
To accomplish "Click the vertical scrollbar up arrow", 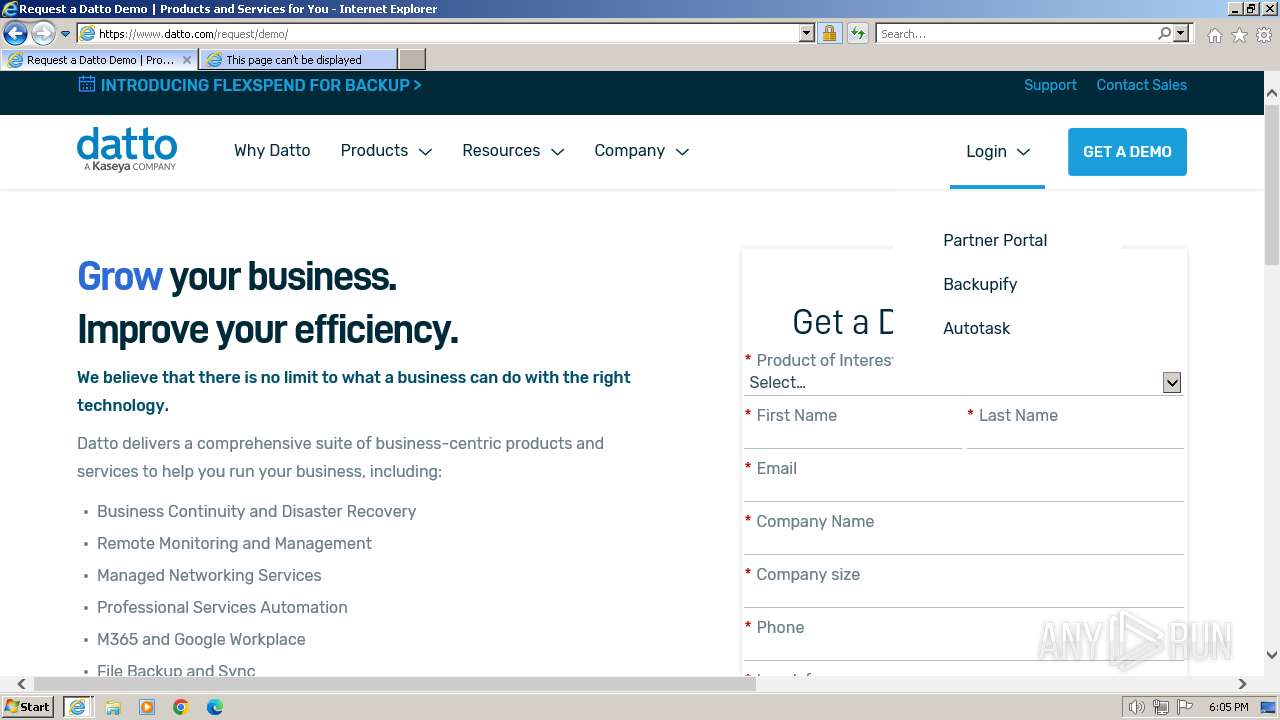I will pos(1272,93).
